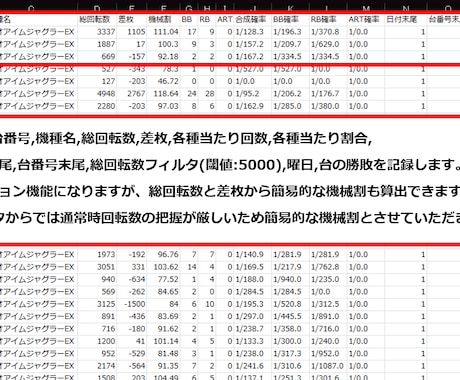Click the BB確率 header cell
The width and height of the screenshot is (460, 380).
tap(290, 19)
